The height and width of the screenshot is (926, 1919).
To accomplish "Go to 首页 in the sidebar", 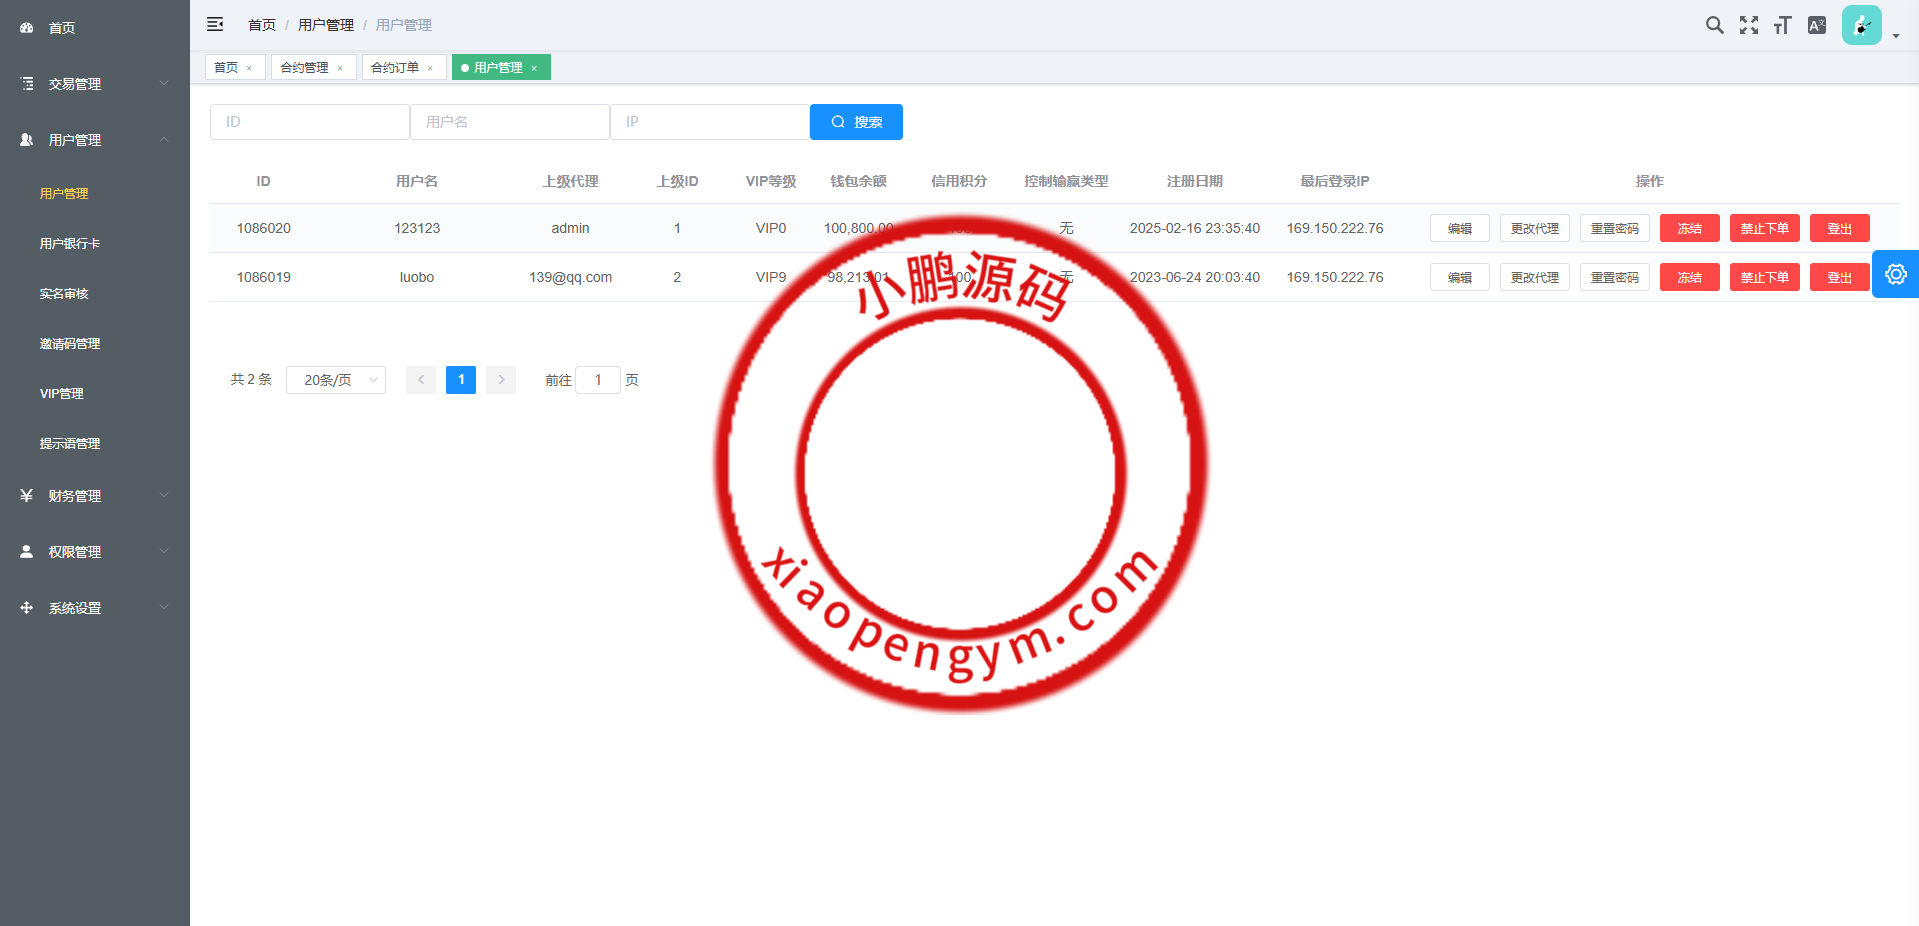I will (x=95, y=28).
